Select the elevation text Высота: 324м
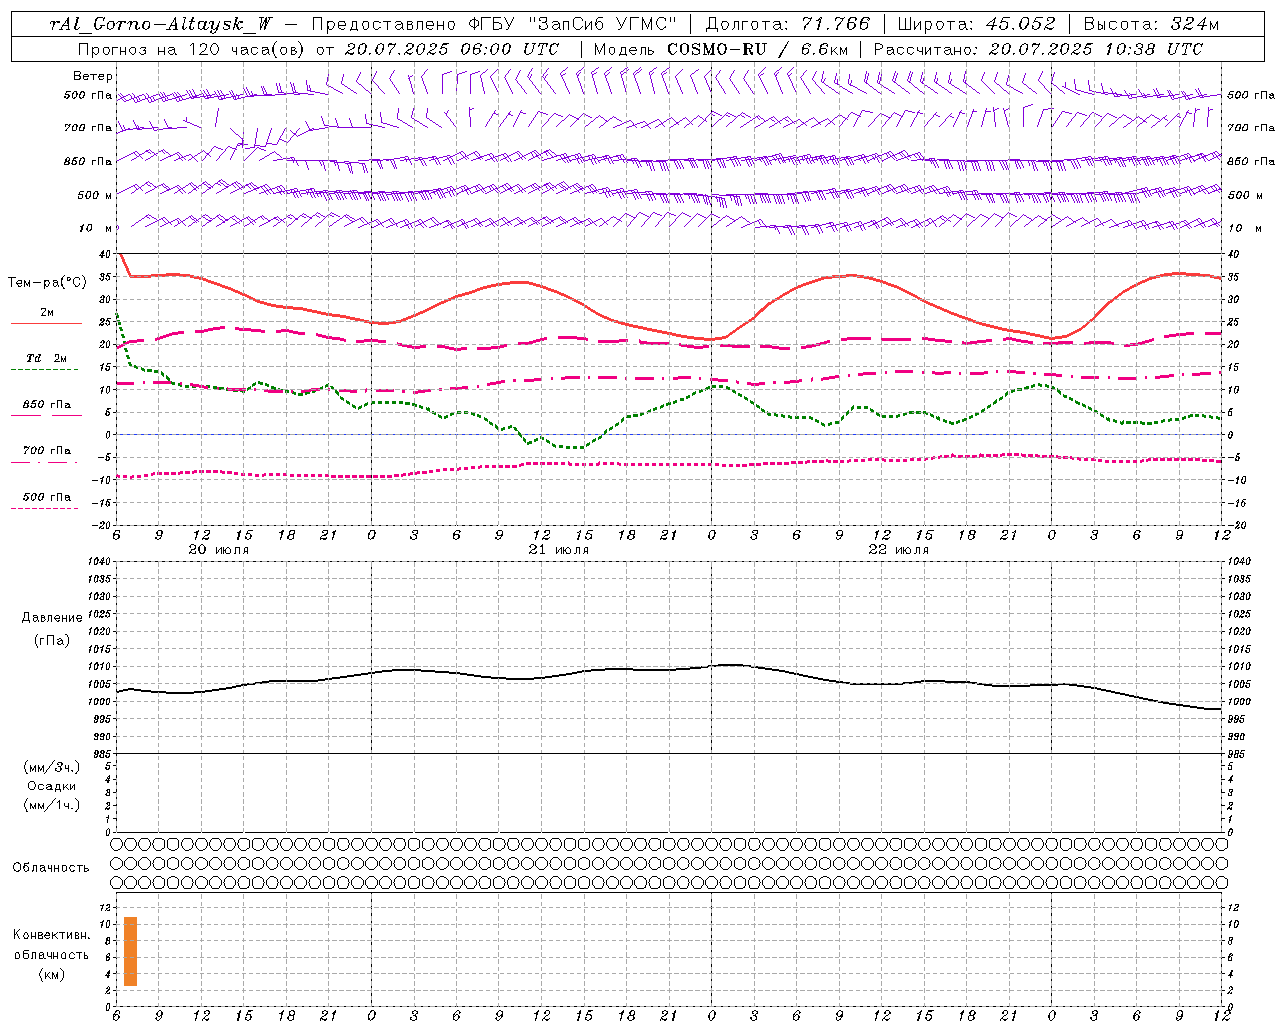 (1151, 24)
